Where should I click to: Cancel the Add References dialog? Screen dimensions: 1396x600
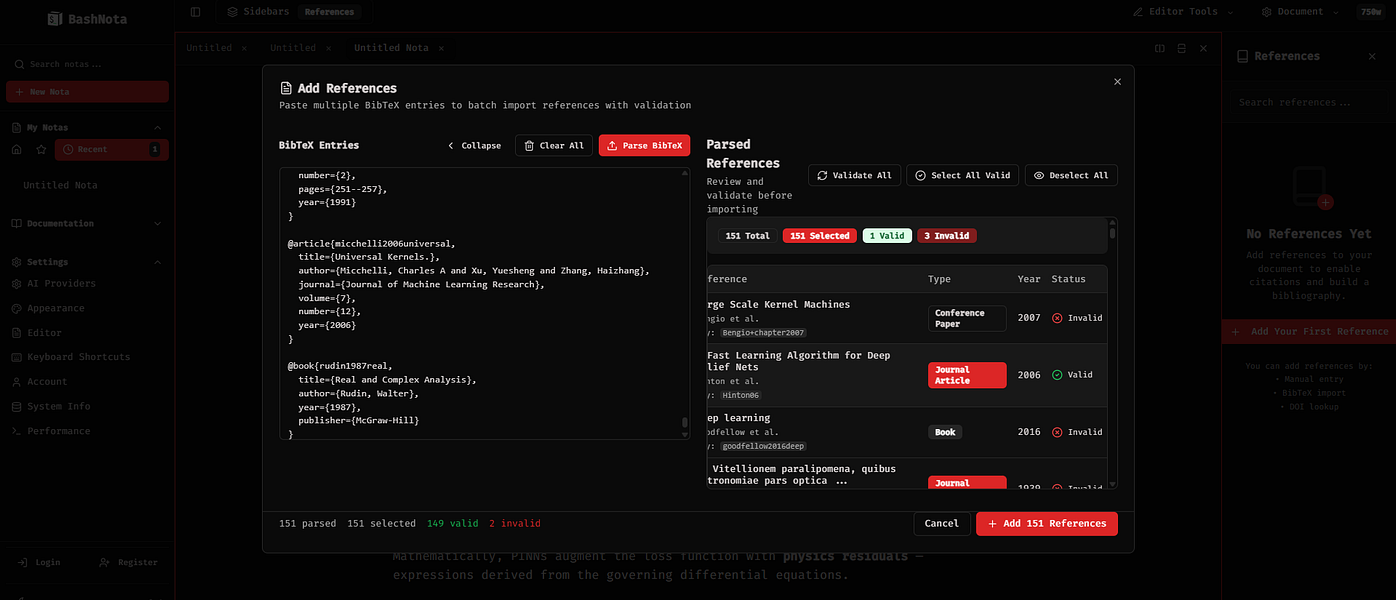[x=941, y=523]
